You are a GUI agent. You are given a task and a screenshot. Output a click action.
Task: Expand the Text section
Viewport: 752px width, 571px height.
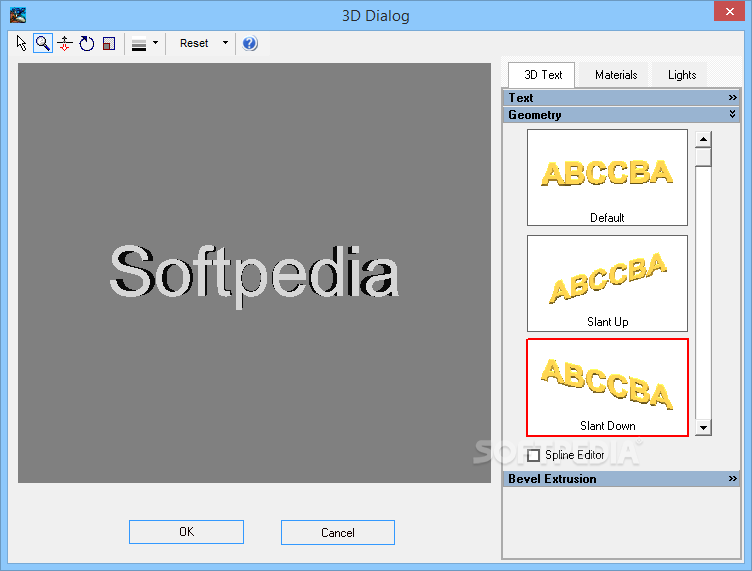(622, 98)
